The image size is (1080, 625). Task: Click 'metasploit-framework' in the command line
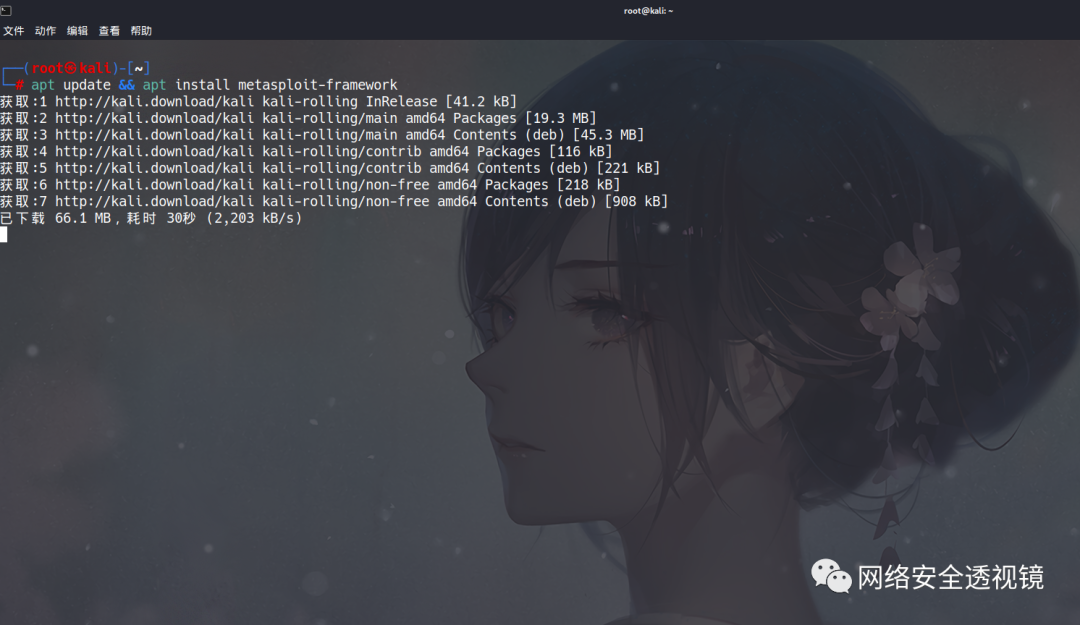point(318,85)
